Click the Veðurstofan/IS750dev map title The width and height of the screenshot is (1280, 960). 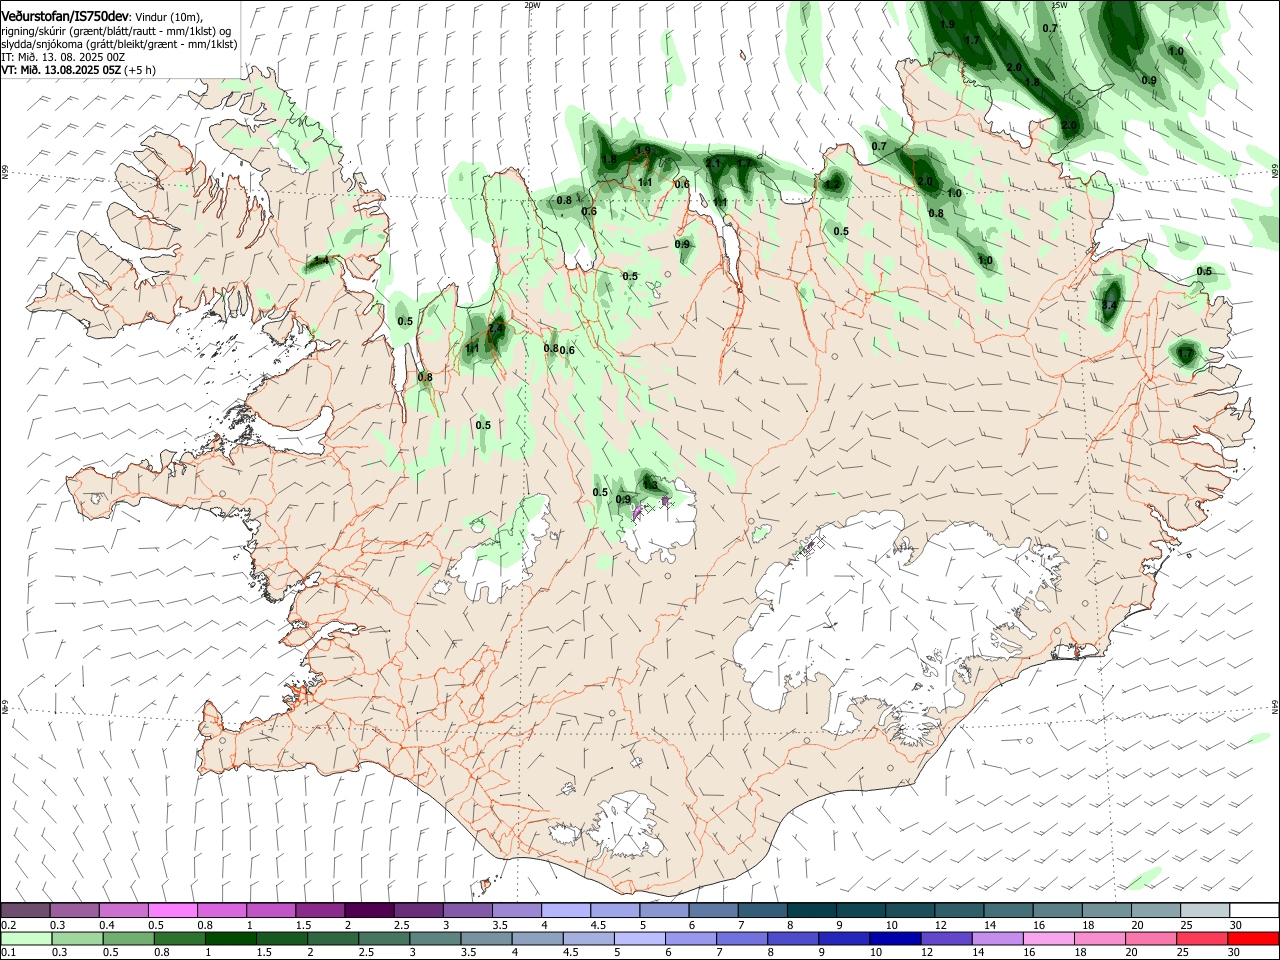[65, 17]
